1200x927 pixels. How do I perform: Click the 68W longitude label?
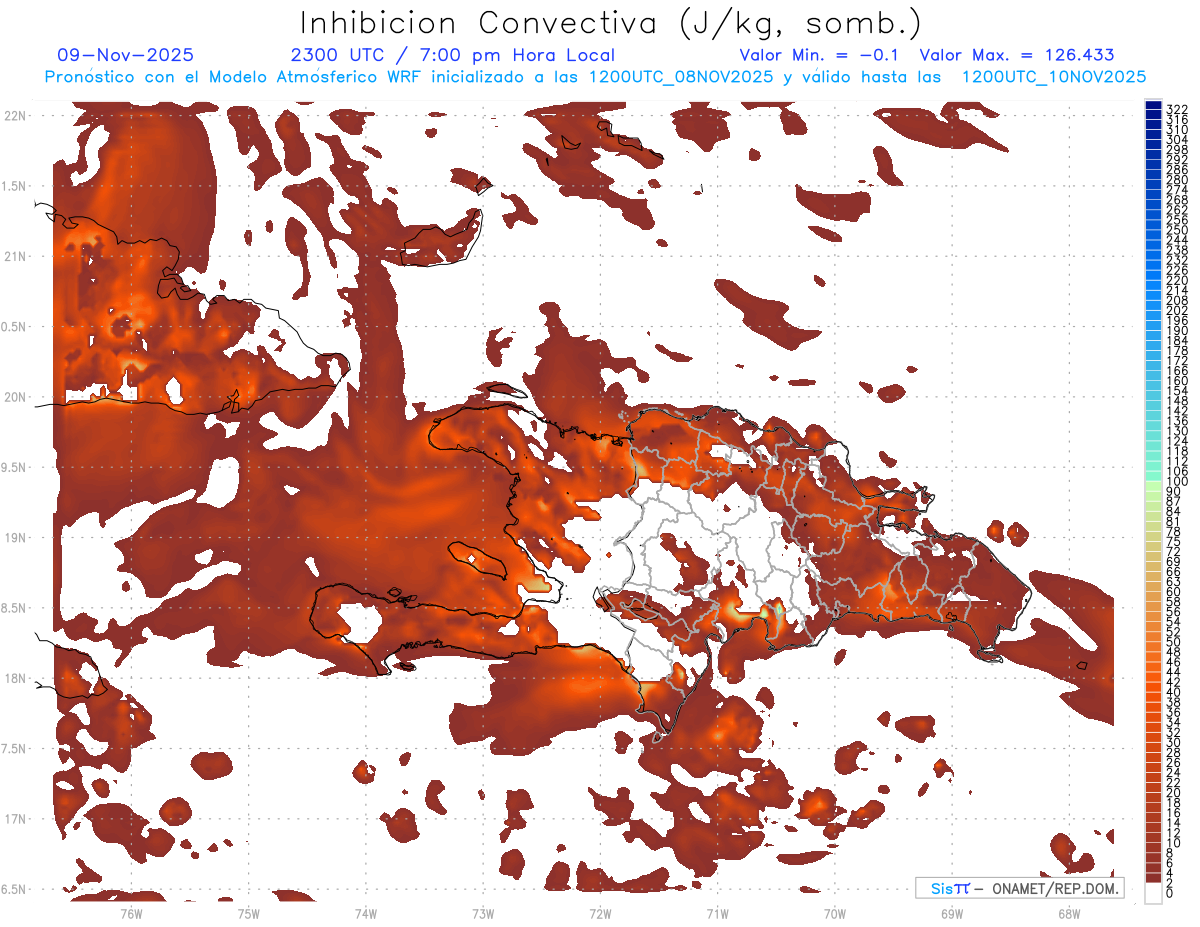[x=1069, y=913]
